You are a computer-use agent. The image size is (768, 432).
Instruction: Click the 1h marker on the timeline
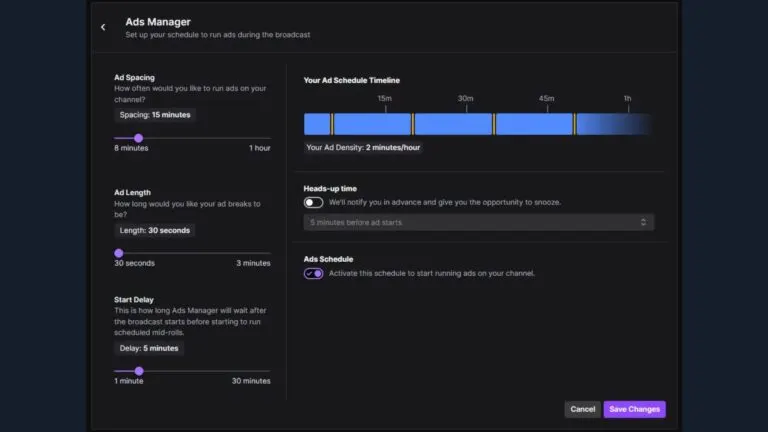[x=627, y=98]
